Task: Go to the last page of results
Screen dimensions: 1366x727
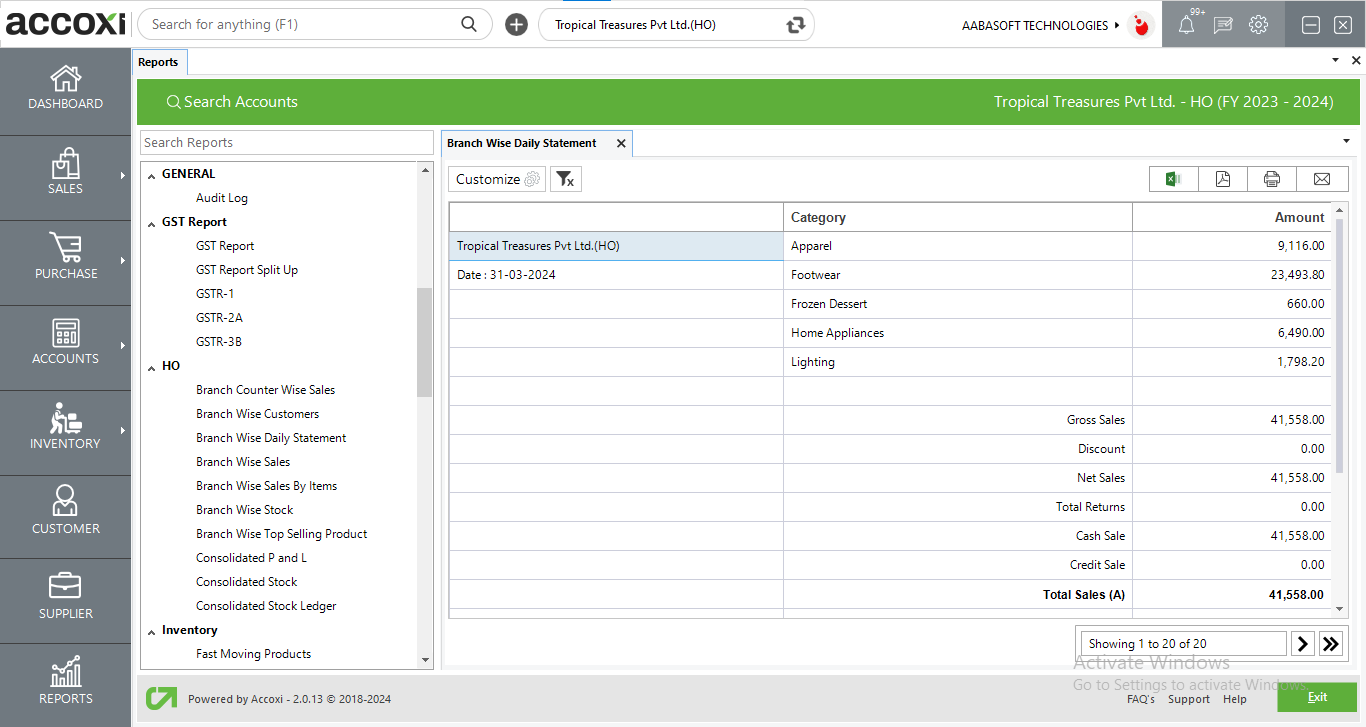Action: [x=1330, y=644]
